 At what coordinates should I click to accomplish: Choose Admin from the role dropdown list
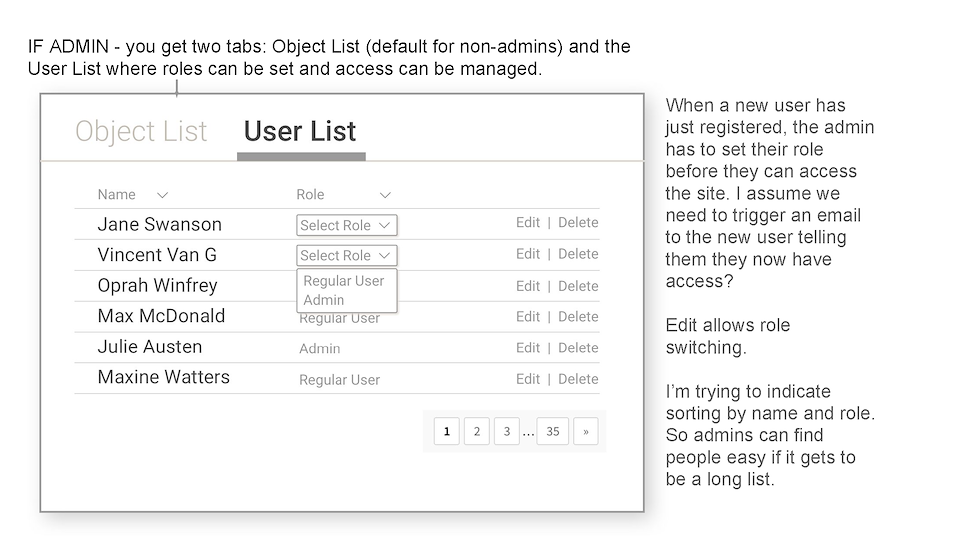pos(323,300)
